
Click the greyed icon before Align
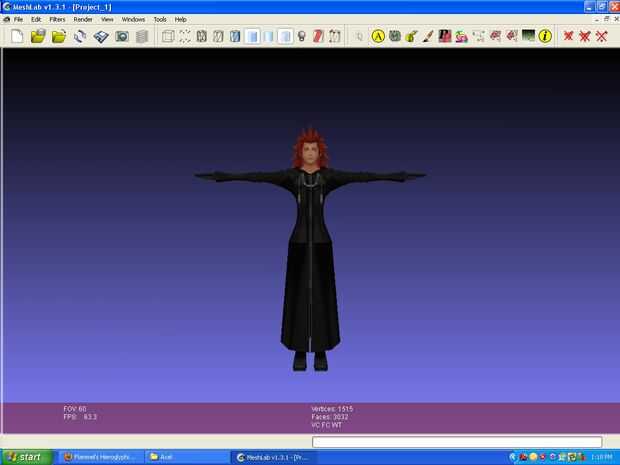coord(359,36)
